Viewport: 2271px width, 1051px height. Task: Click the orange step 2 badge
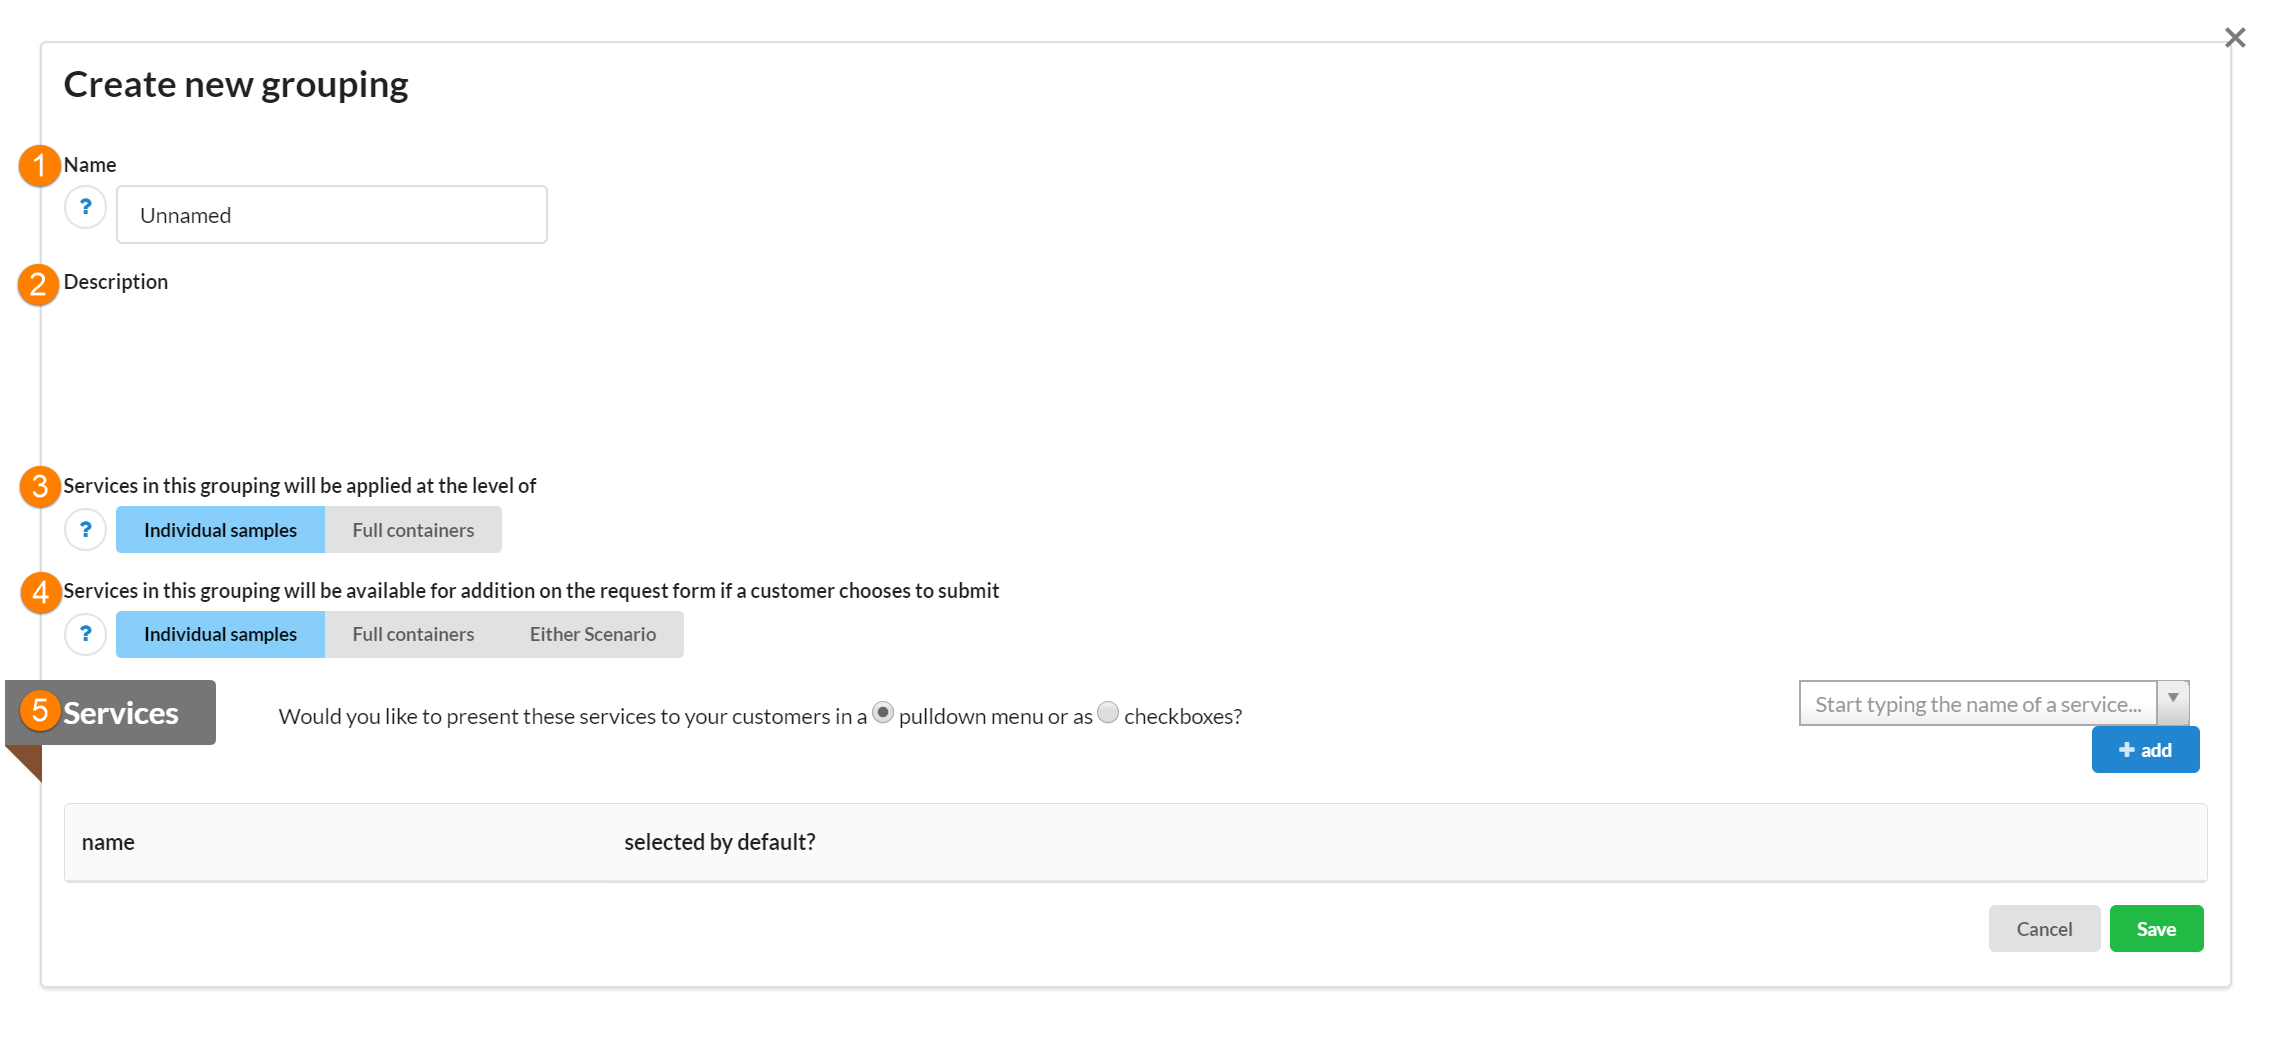point(38,285)
